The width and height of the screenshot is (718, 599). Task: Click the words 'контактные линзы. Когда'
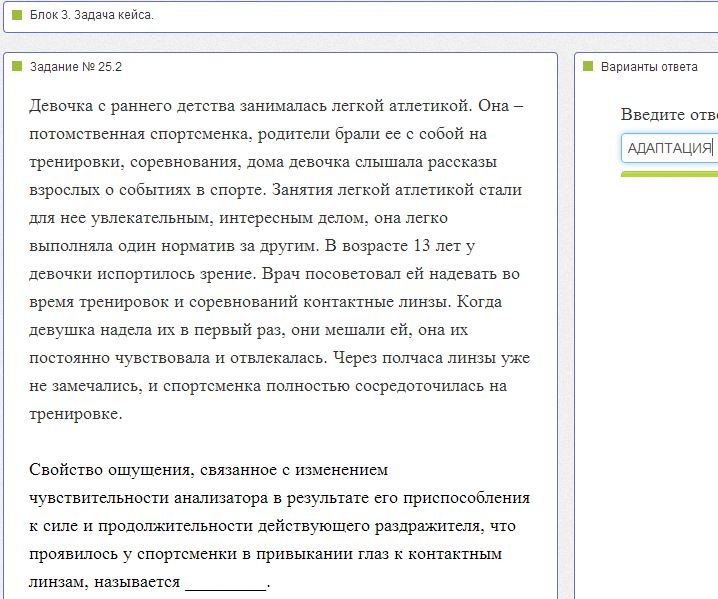403,302
